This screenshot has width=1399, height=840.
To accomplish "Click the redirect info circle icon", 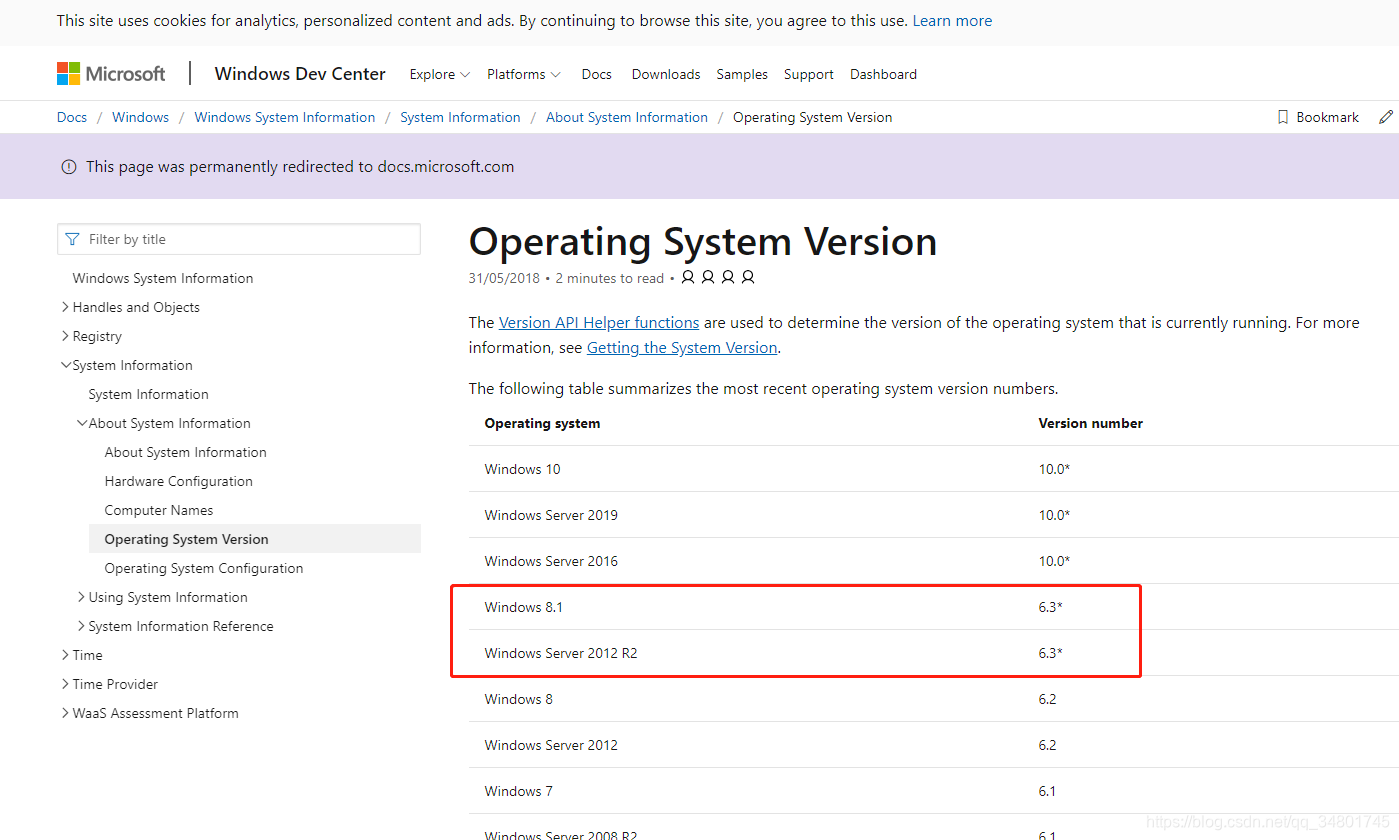I will tap(69, 167).
